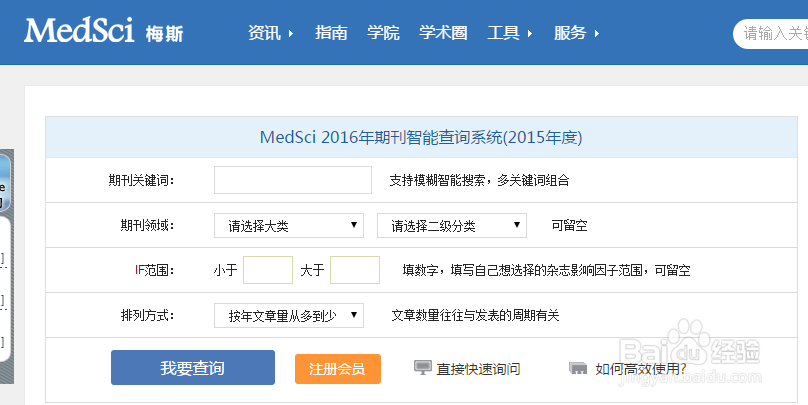Open the 学术圈 page
This screenshot has height=405, width=808.
(x=443, y=33)
